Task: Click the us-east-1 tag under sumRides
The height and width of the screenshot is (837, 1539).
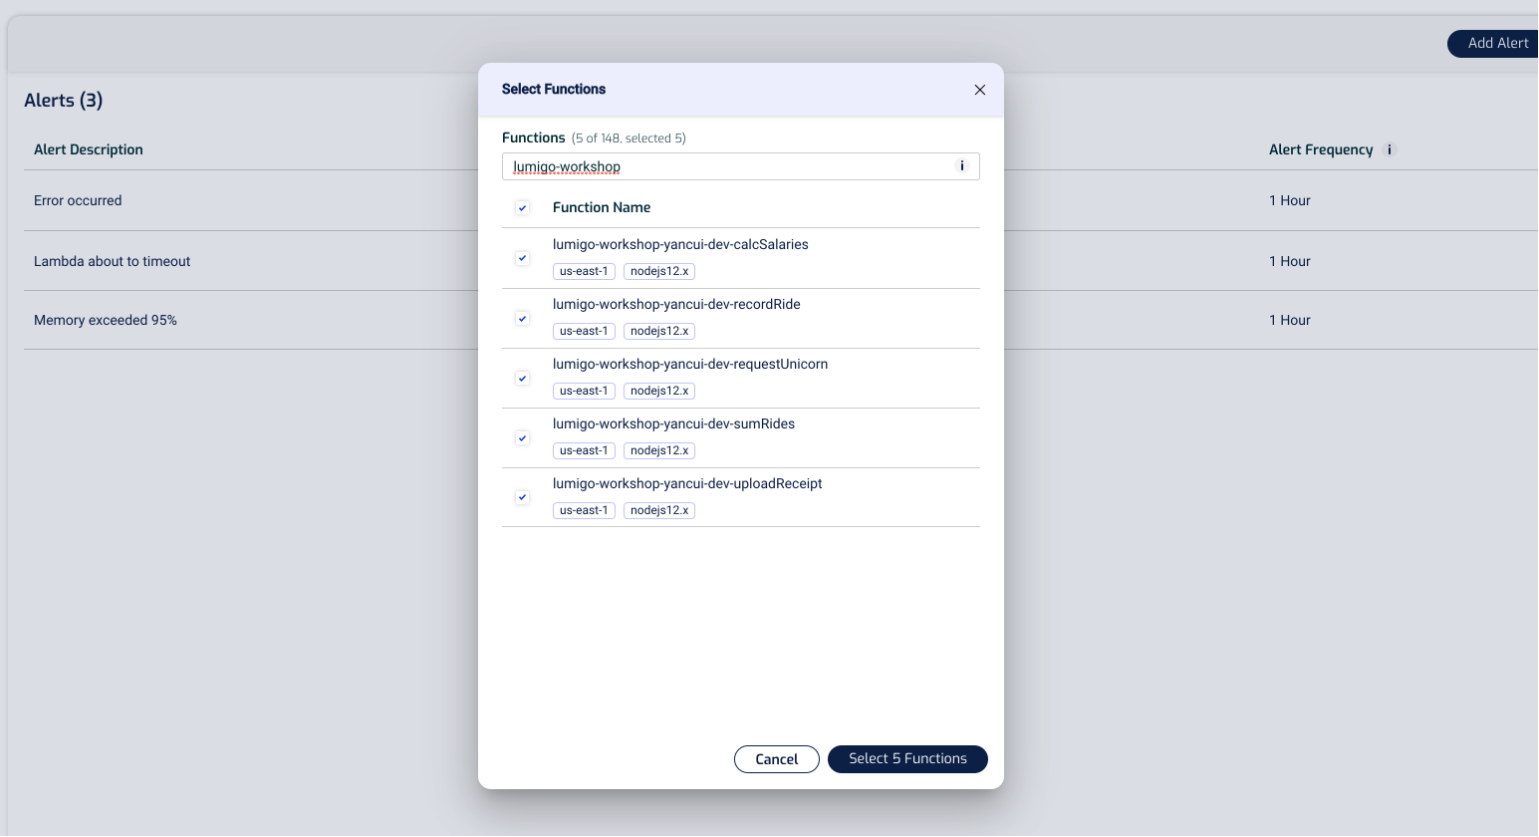Action: (x=584, y=451)
